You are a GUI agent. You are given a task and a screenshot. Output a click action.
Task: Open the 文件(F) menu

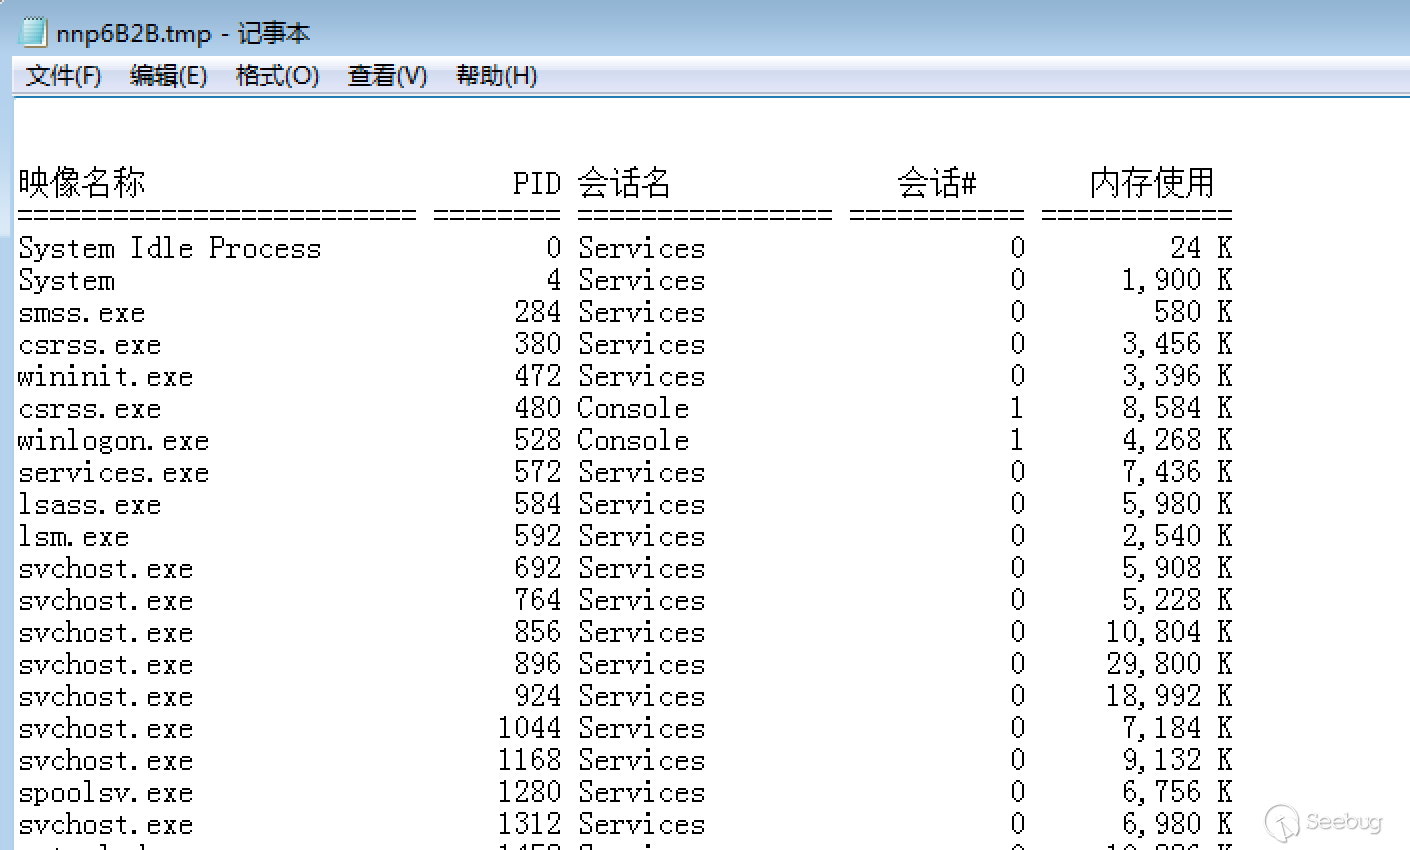(x=63, y=76)
